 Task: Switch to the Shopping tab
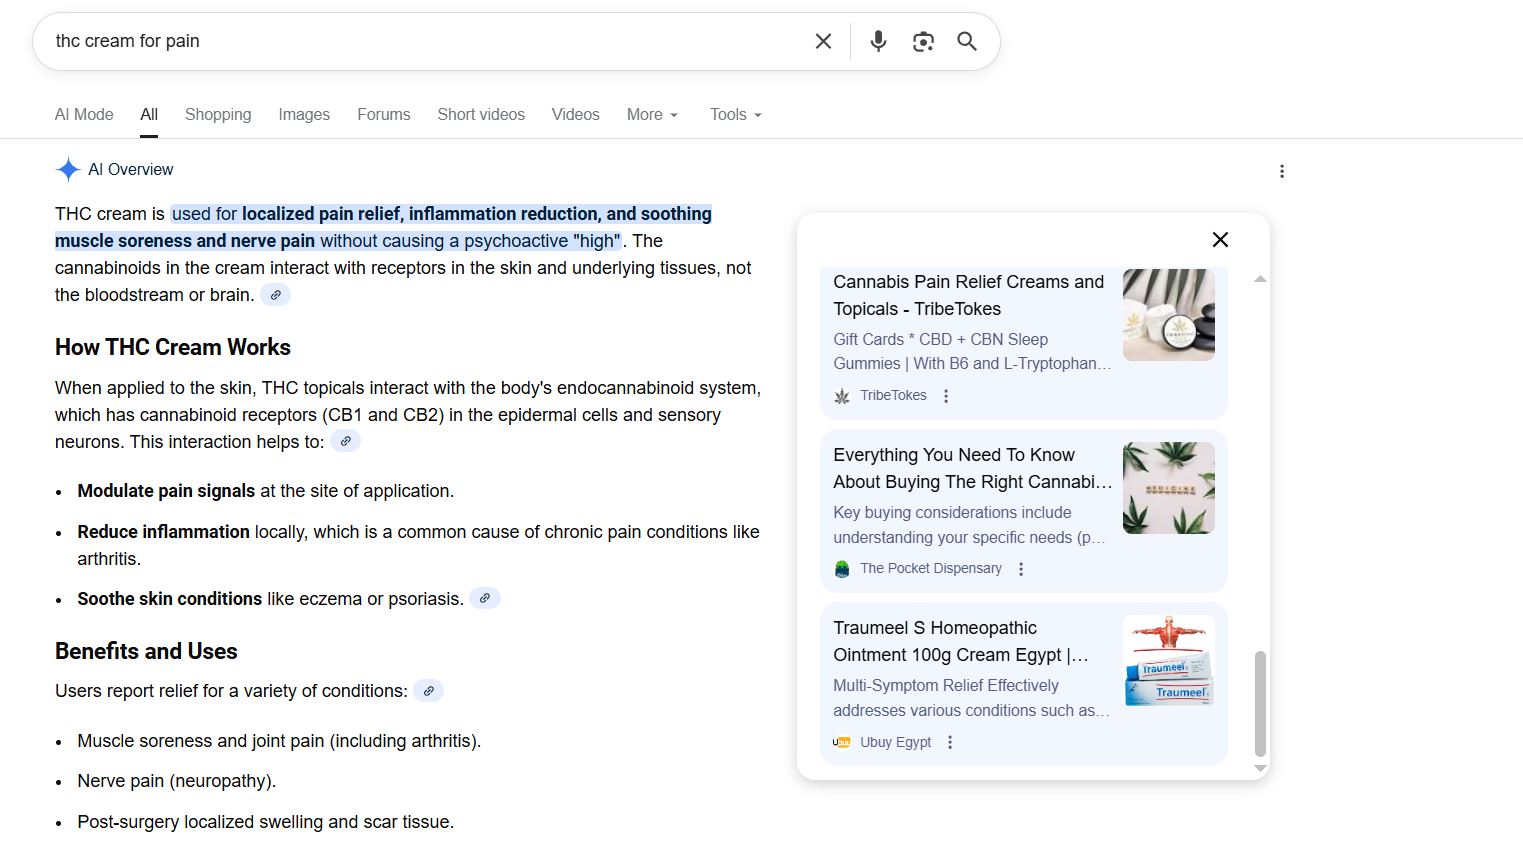[218, 115]
